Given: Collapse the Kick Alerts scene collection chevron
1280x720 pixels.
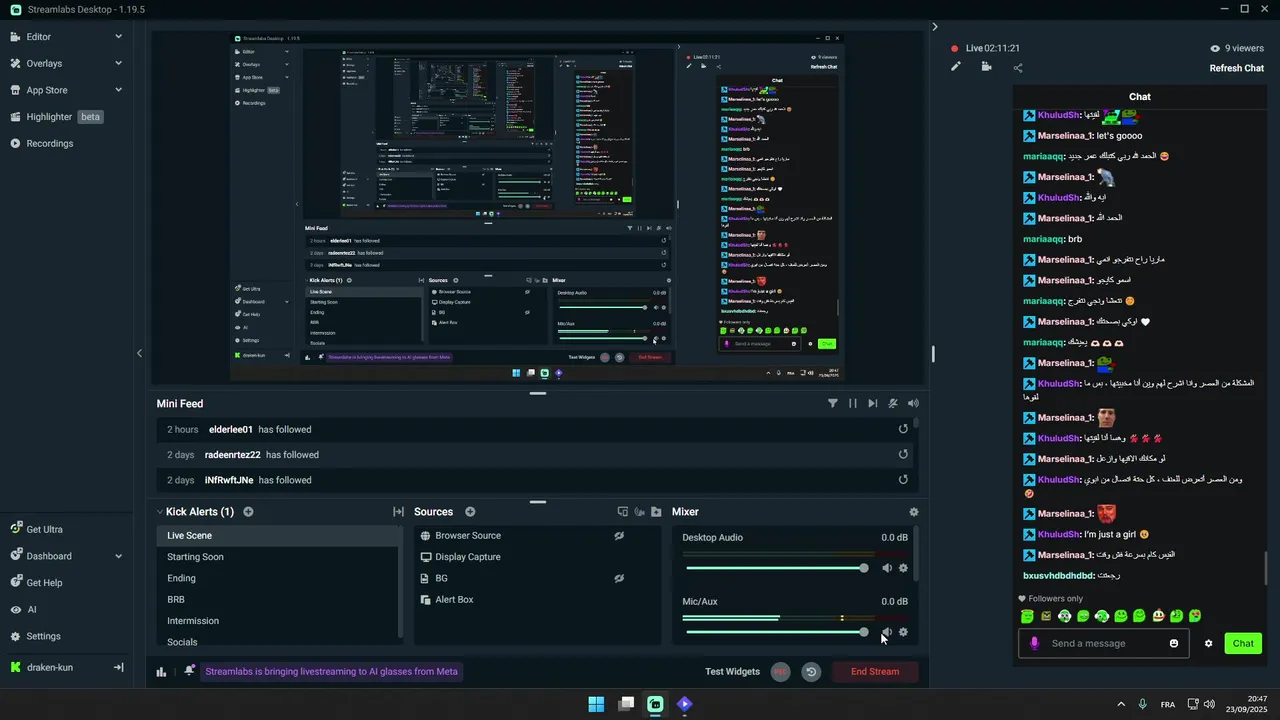Looking at the screenshot, I should point(160,512).
